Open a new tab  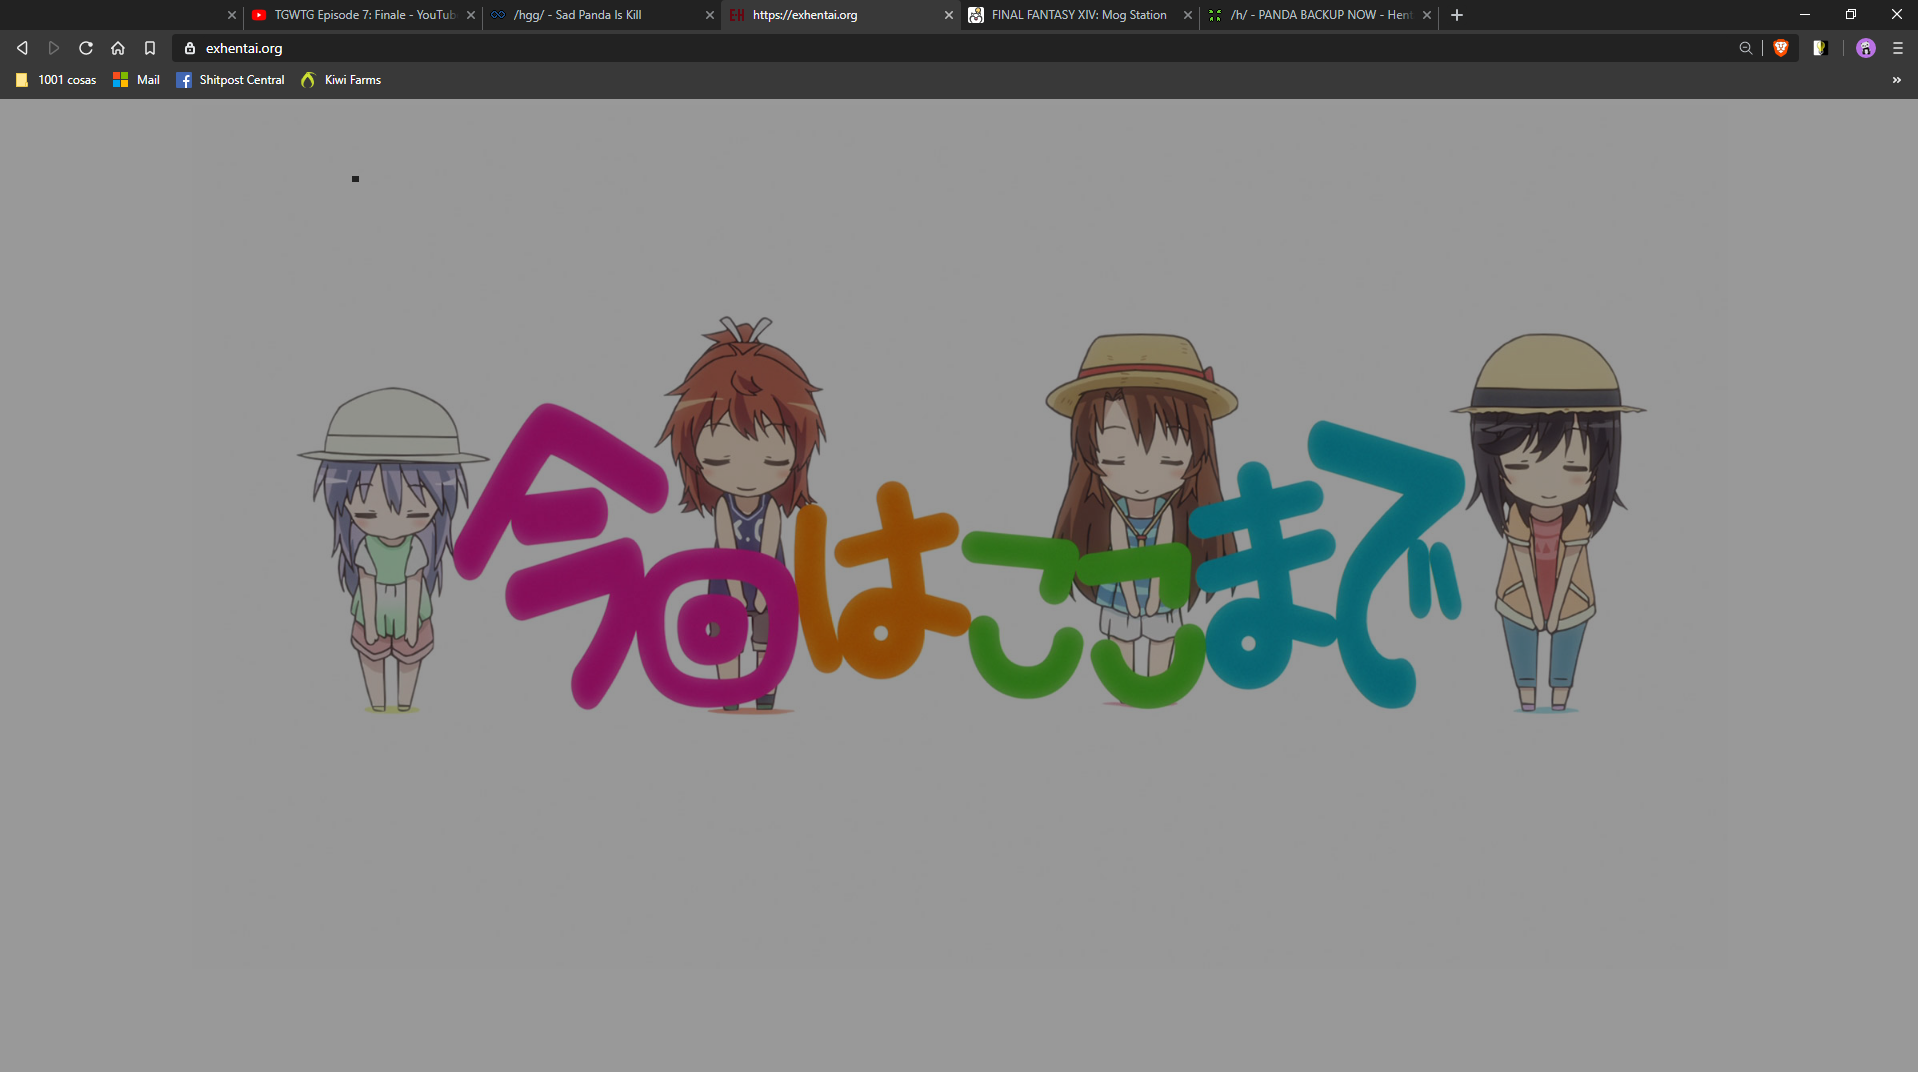pos(1457,15)
